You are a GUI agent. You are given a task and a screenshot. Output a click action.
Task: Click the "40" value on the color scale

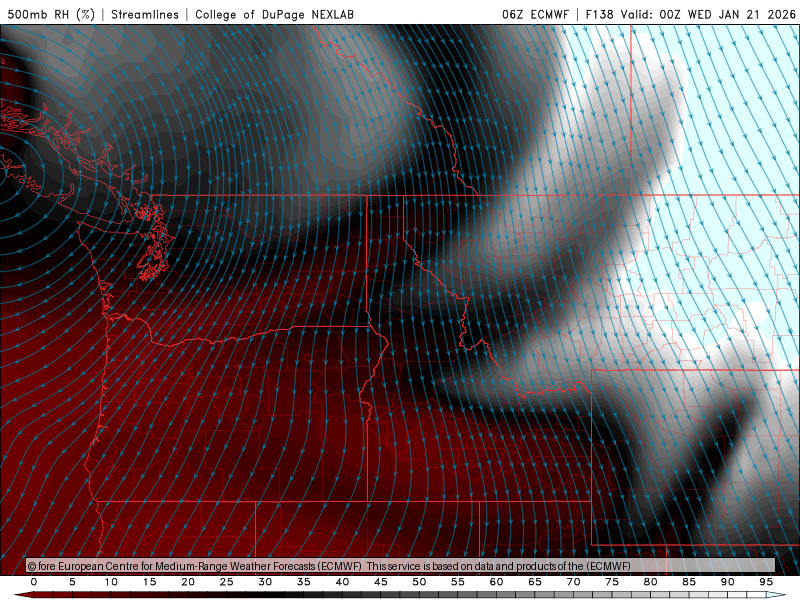pos(342,582)
